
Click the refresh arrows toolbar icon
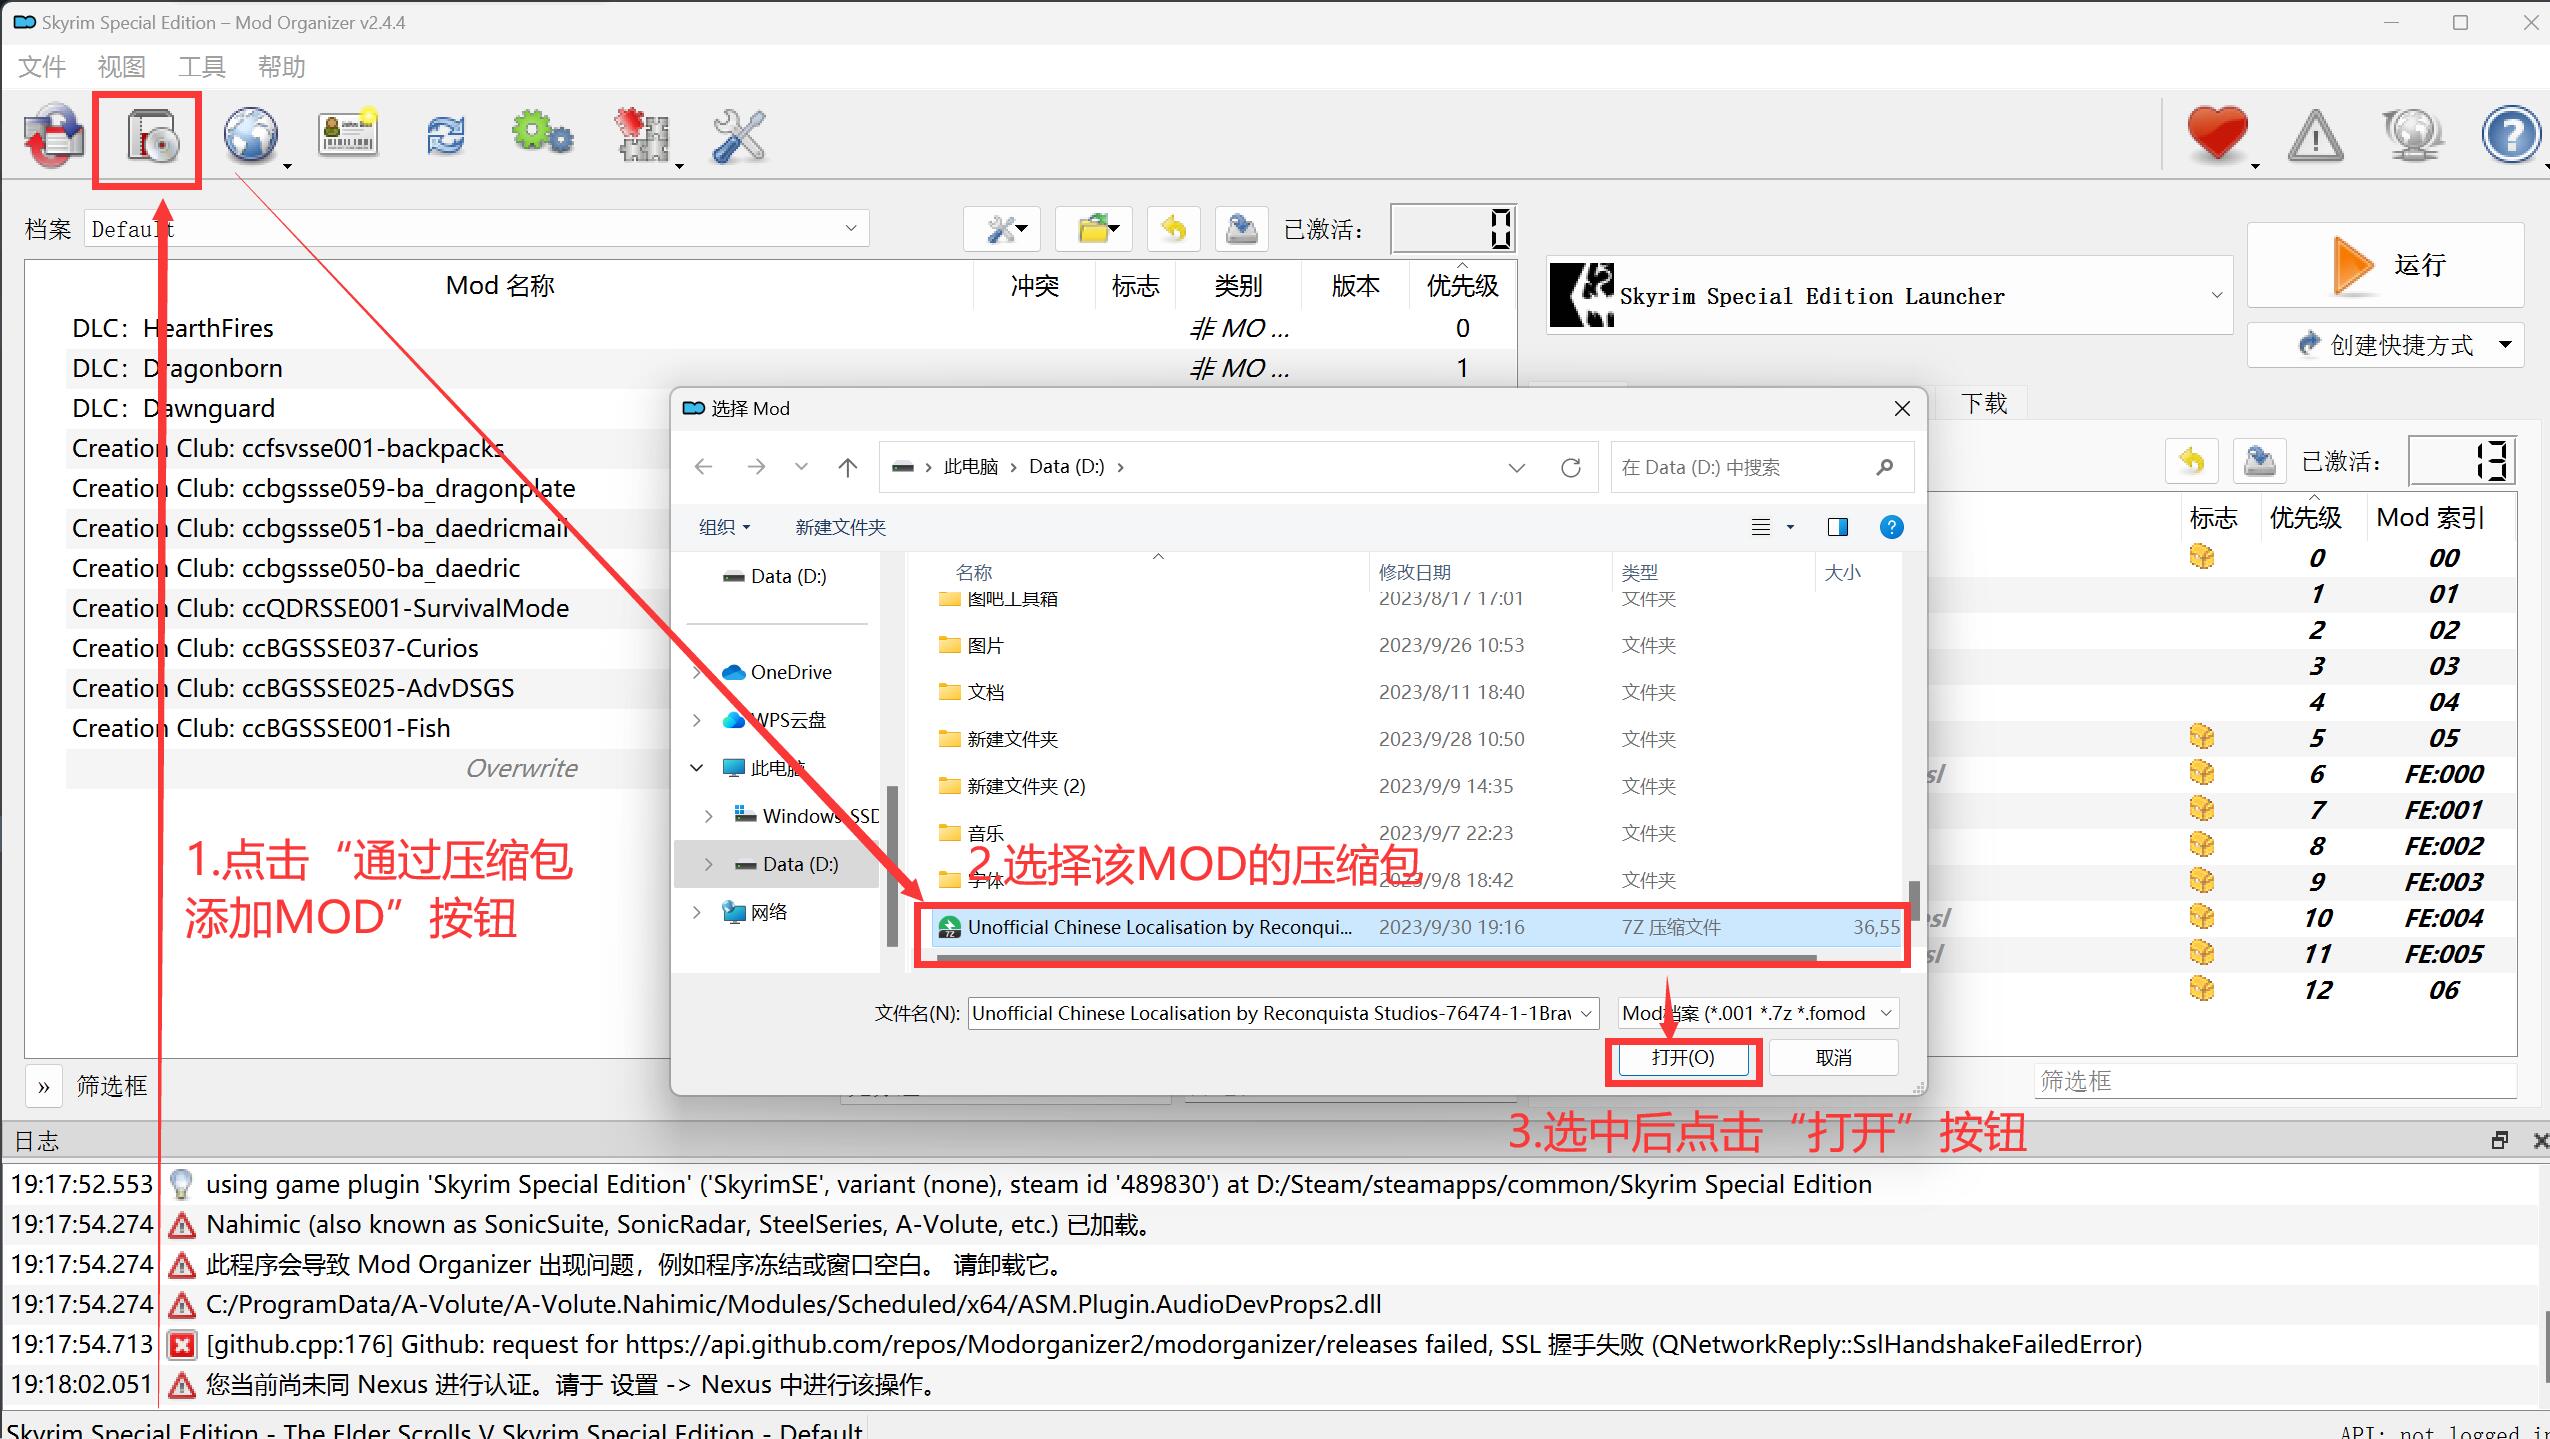coord(446,135)
